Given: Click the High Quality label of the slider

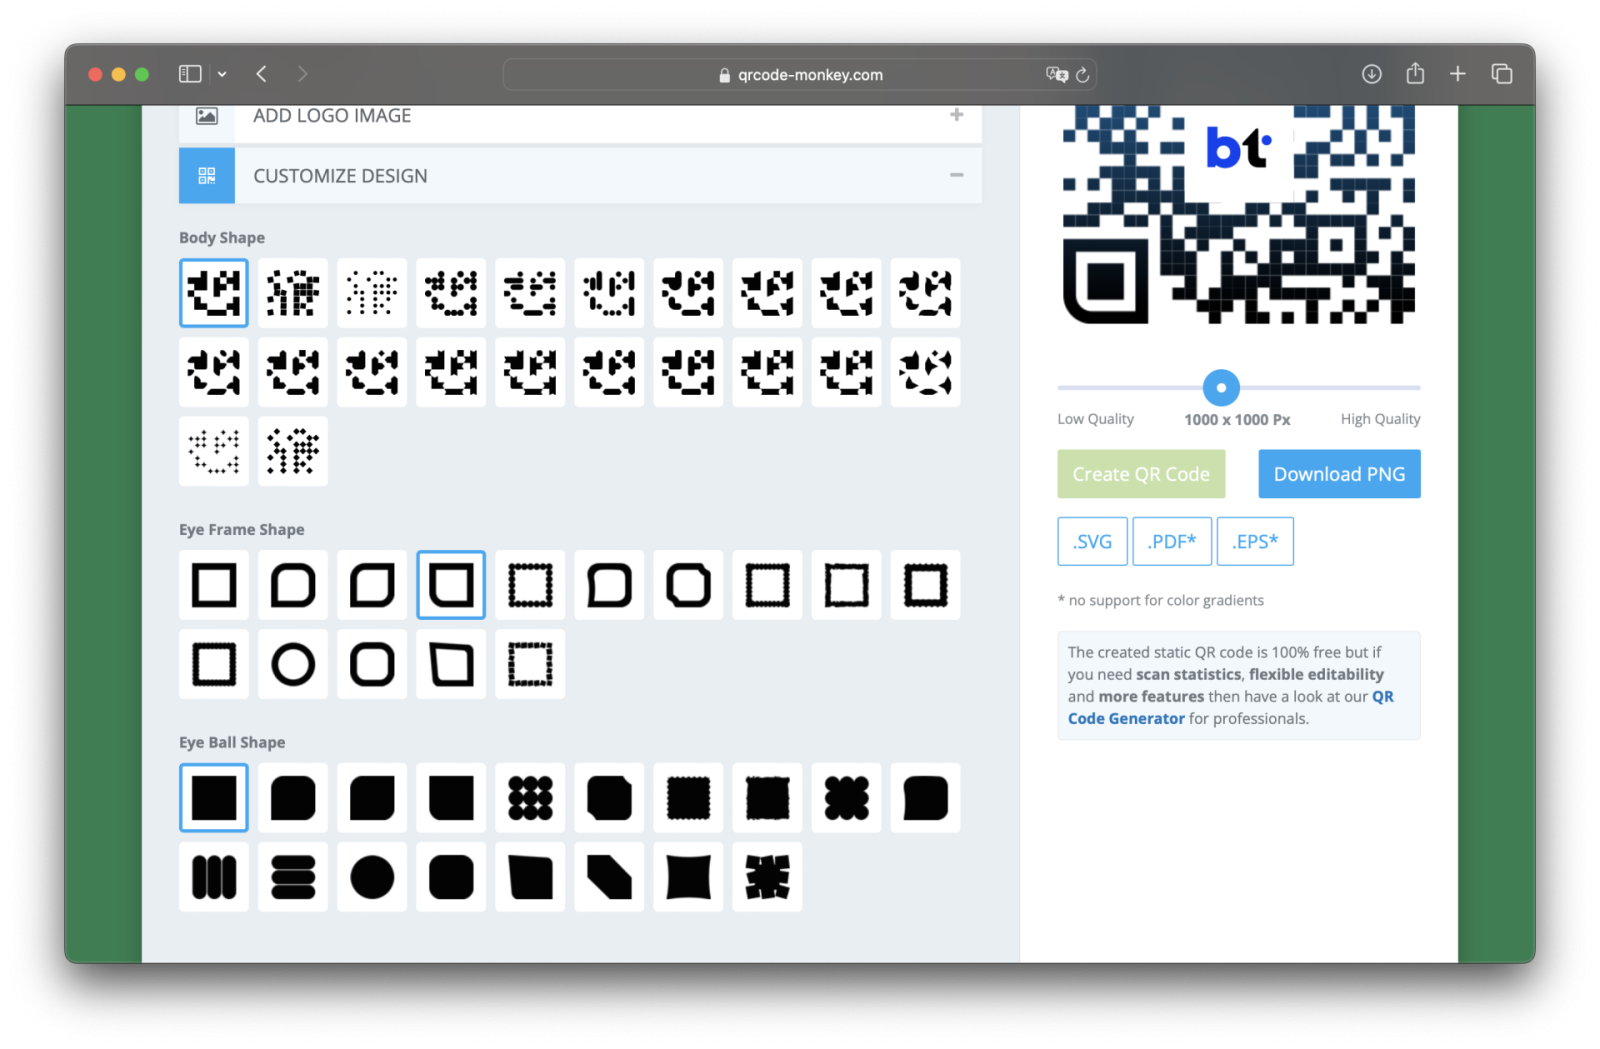Looking at the screenshot, I should [x=1380, y=419].
